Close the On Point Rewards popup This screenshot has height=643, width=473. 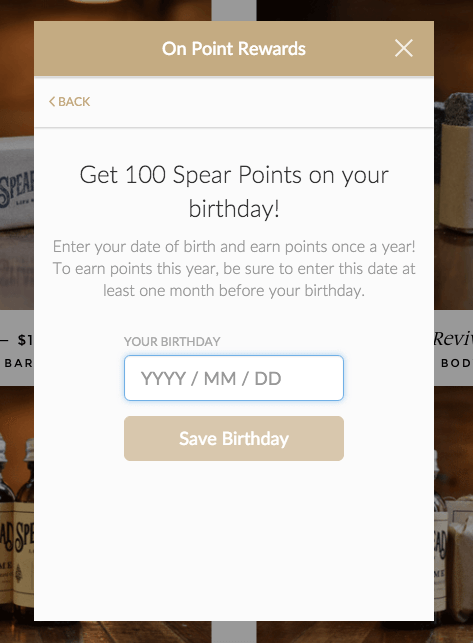click(404, 48)
